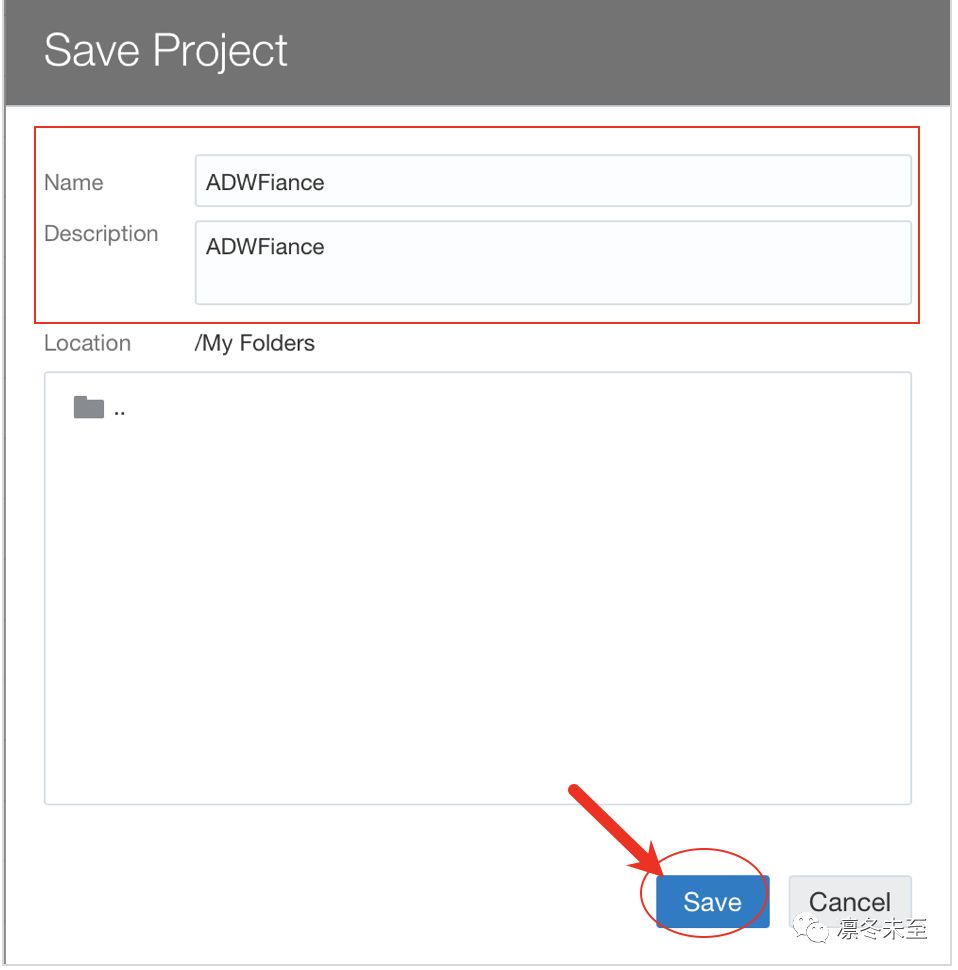Click the Save Project dialog title
The width and height of the screenshot is (958, 970).
[166, 50]
